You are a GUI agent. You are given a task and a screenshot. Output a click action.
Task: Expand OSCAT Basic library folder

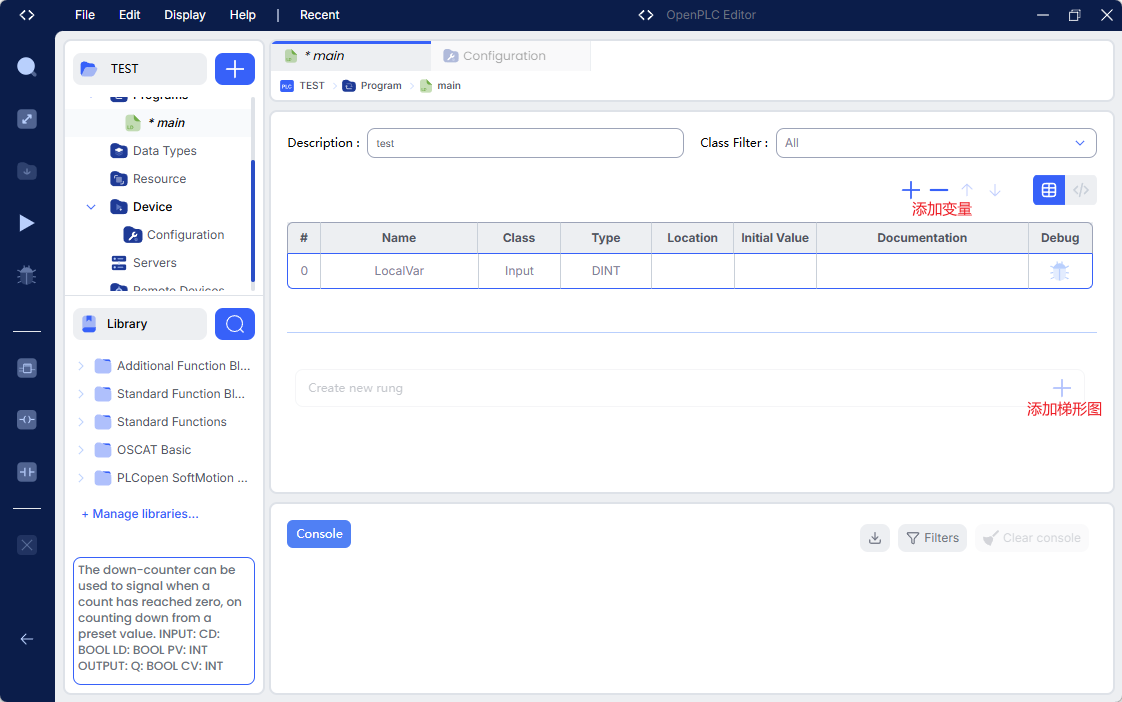click(81, 449)
